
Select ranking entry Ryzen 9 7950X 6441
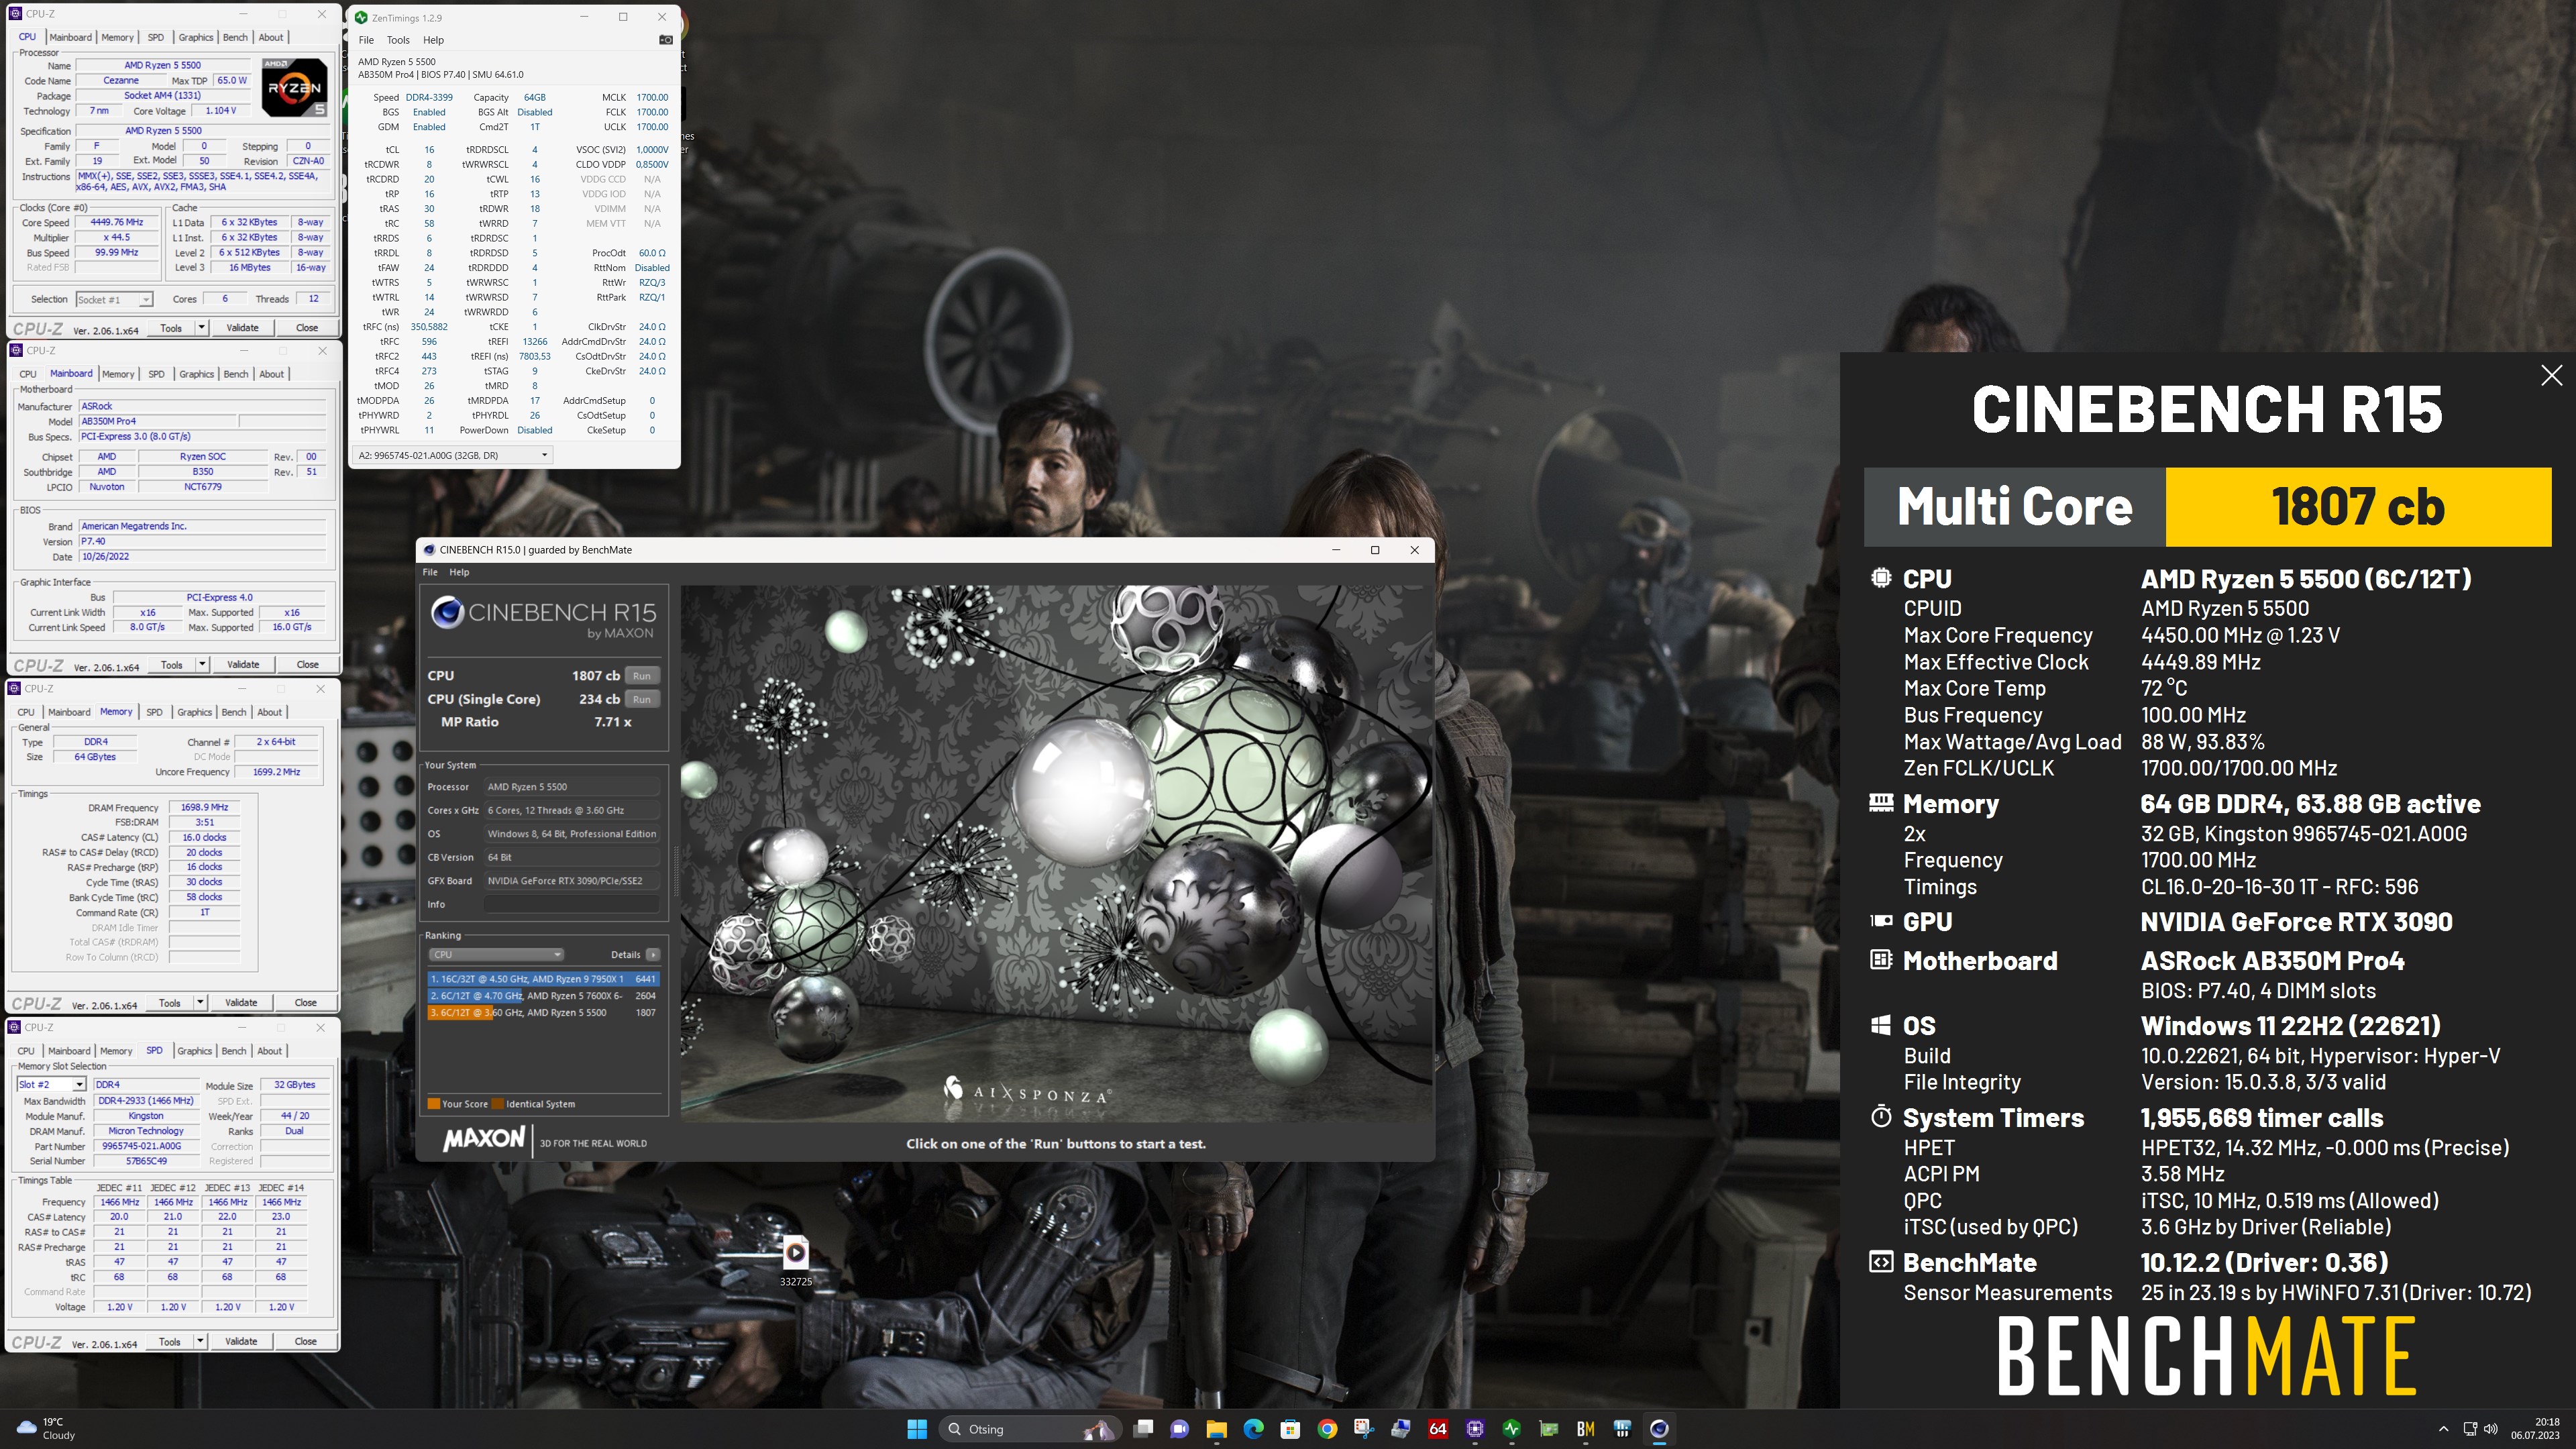tap(543, 979)
